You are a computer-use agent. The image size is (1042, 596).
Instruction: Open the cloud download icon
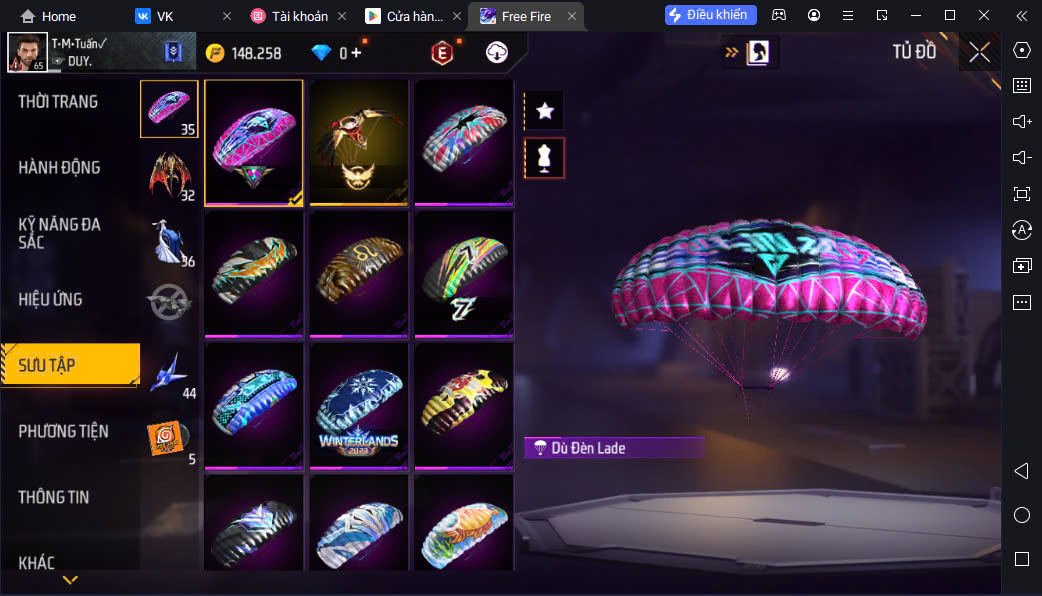[496, 52]
